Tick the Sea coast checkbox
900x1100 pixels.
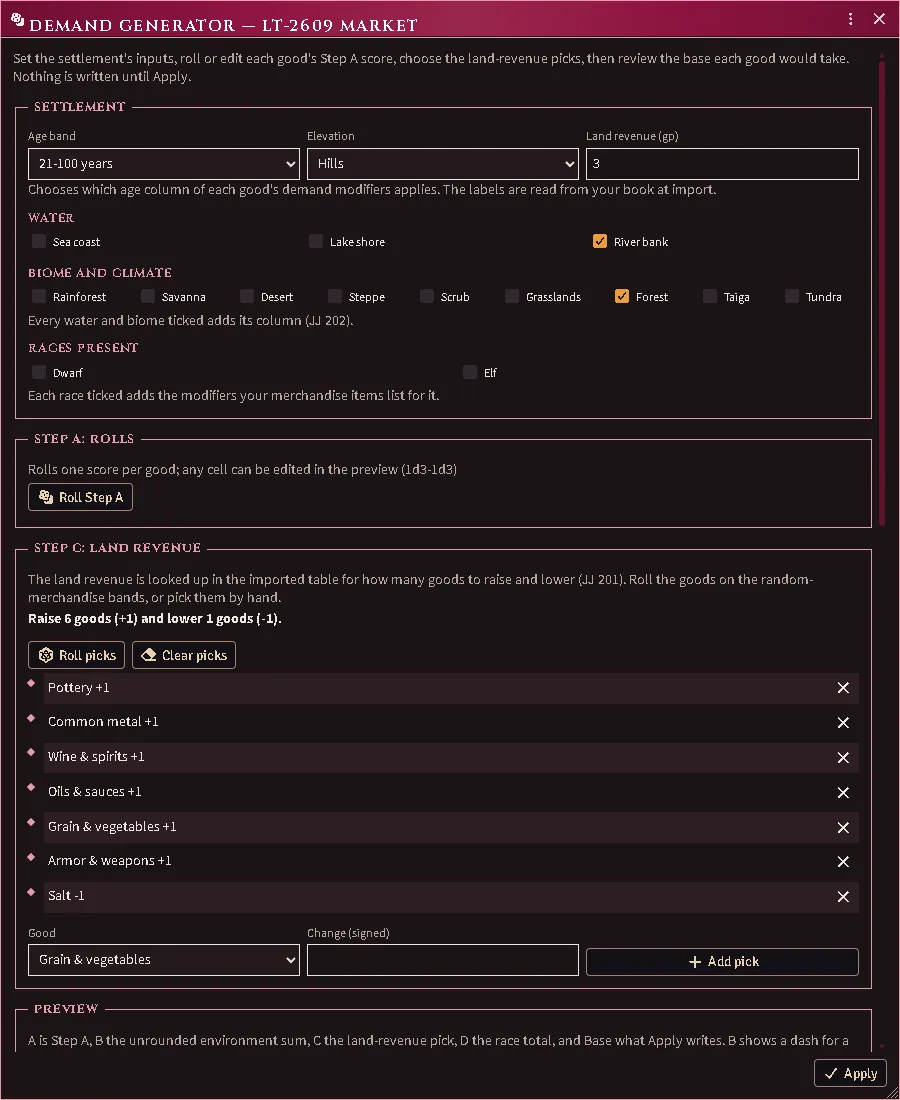tap(39, 241)
